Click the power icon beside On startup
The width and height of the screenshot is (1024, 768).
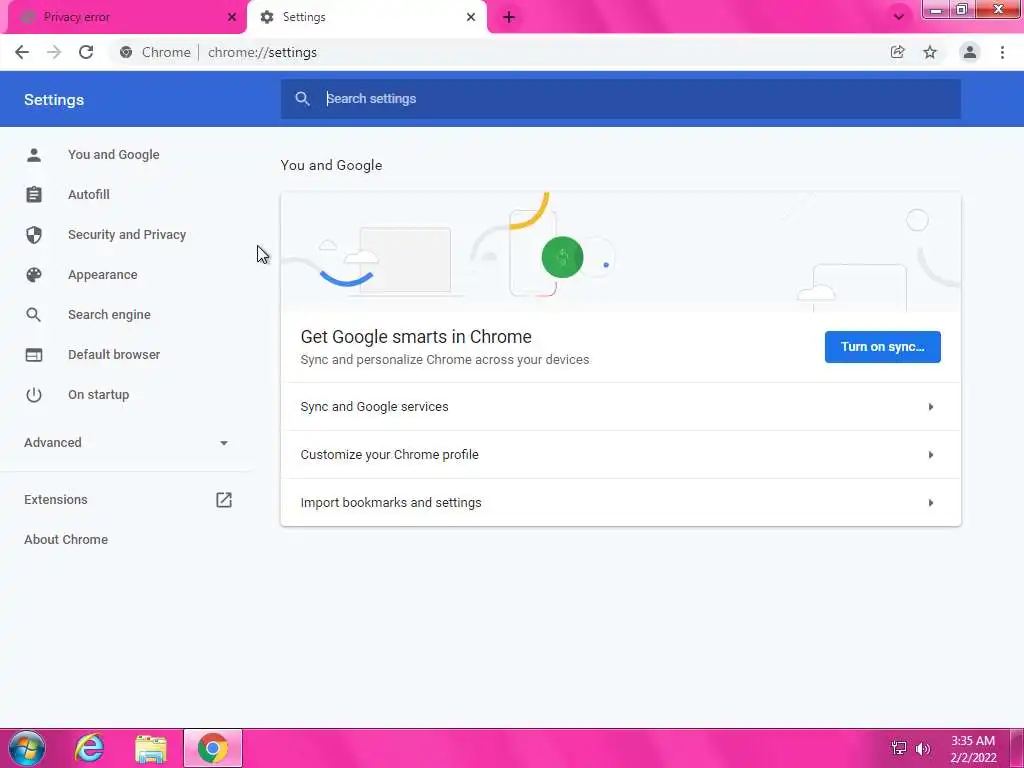click(x=34, y=394)
